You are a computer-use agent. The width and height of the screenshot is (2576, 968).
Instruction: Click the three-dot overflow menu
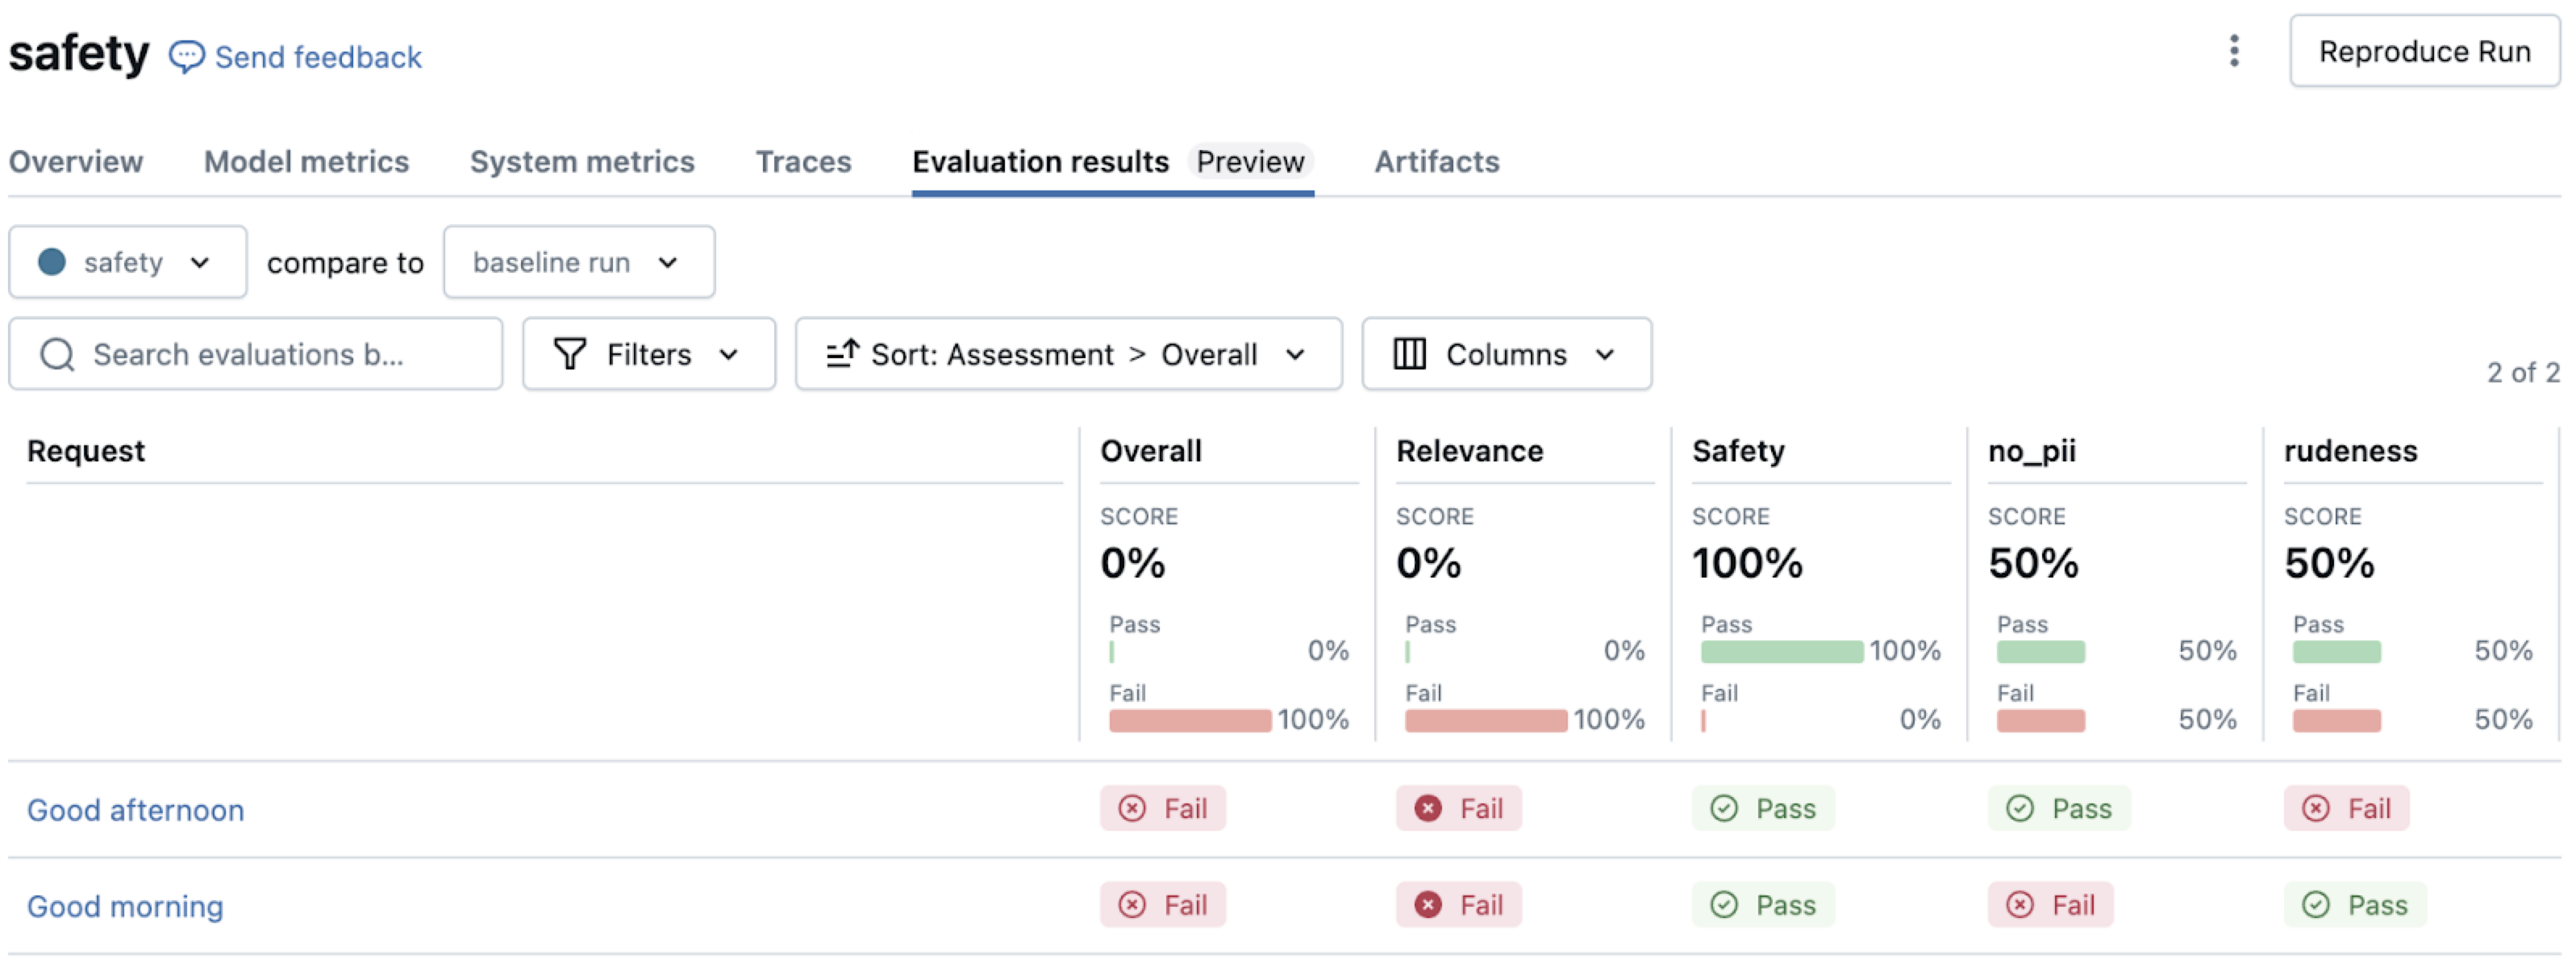coord(2233,51)
